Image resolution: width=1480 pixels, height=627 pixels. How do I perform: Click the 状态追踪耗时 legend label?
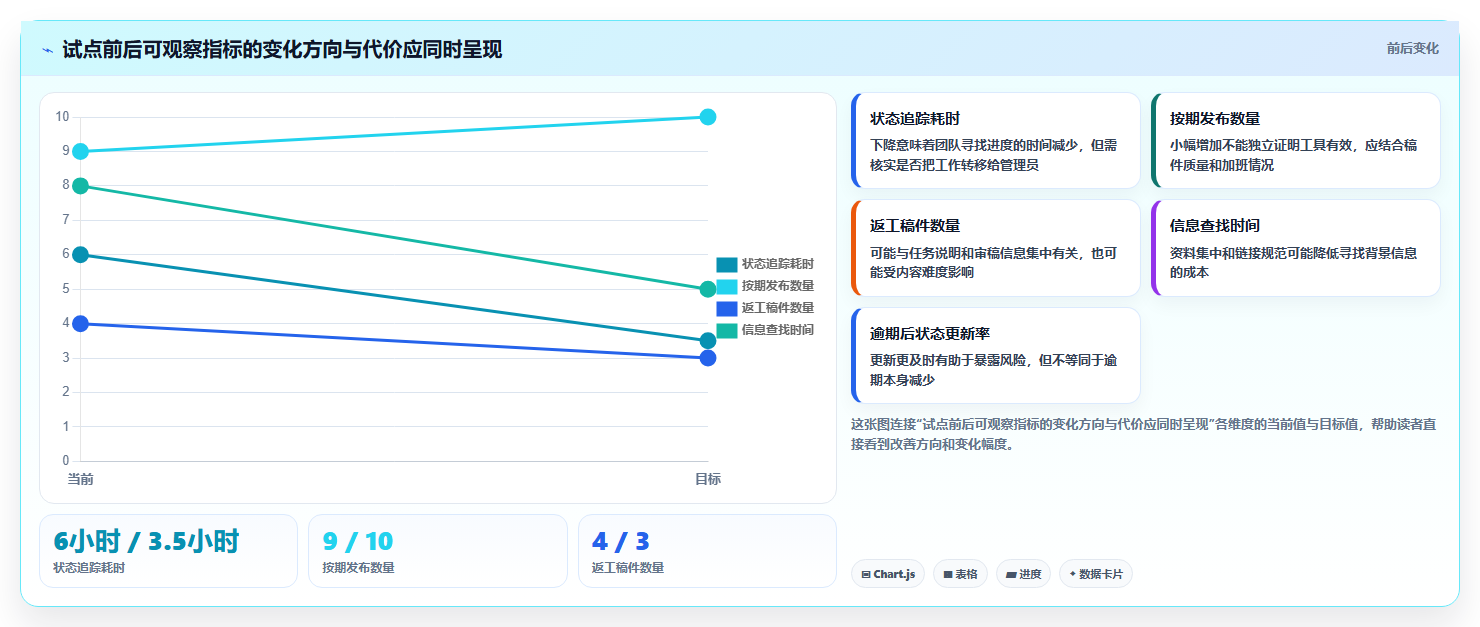pyautogui.click(x=778, y=264)
